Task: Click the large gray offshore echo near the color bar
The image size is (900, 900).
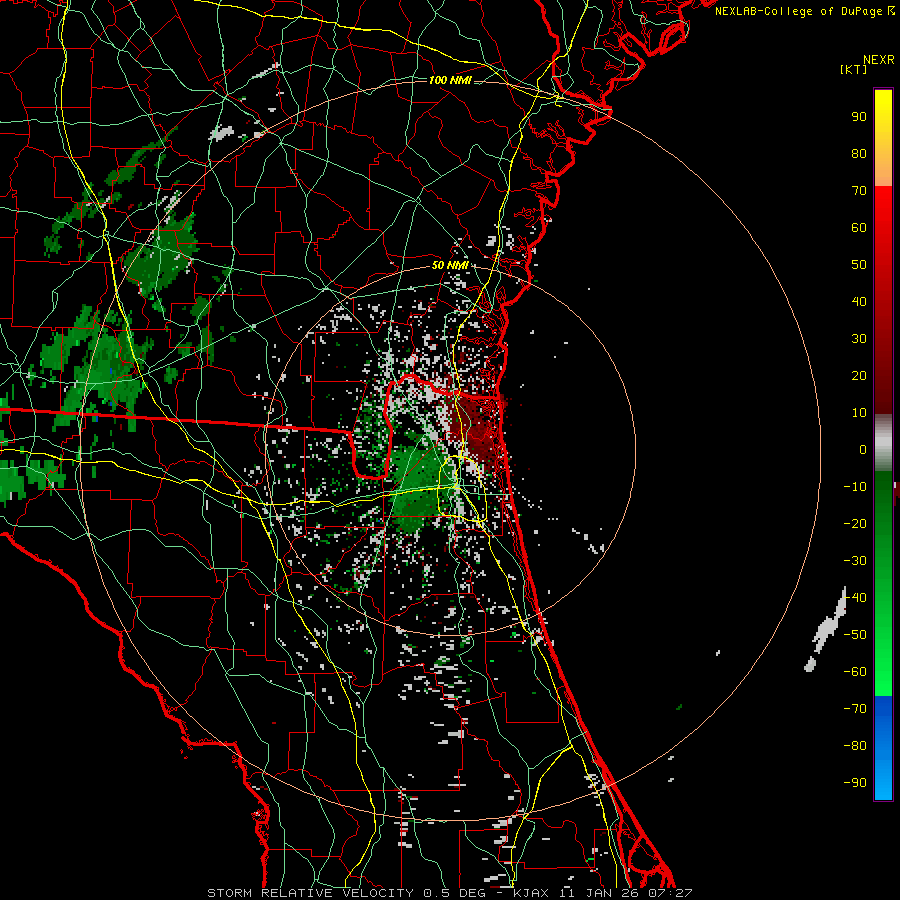Action: (826, 629)
